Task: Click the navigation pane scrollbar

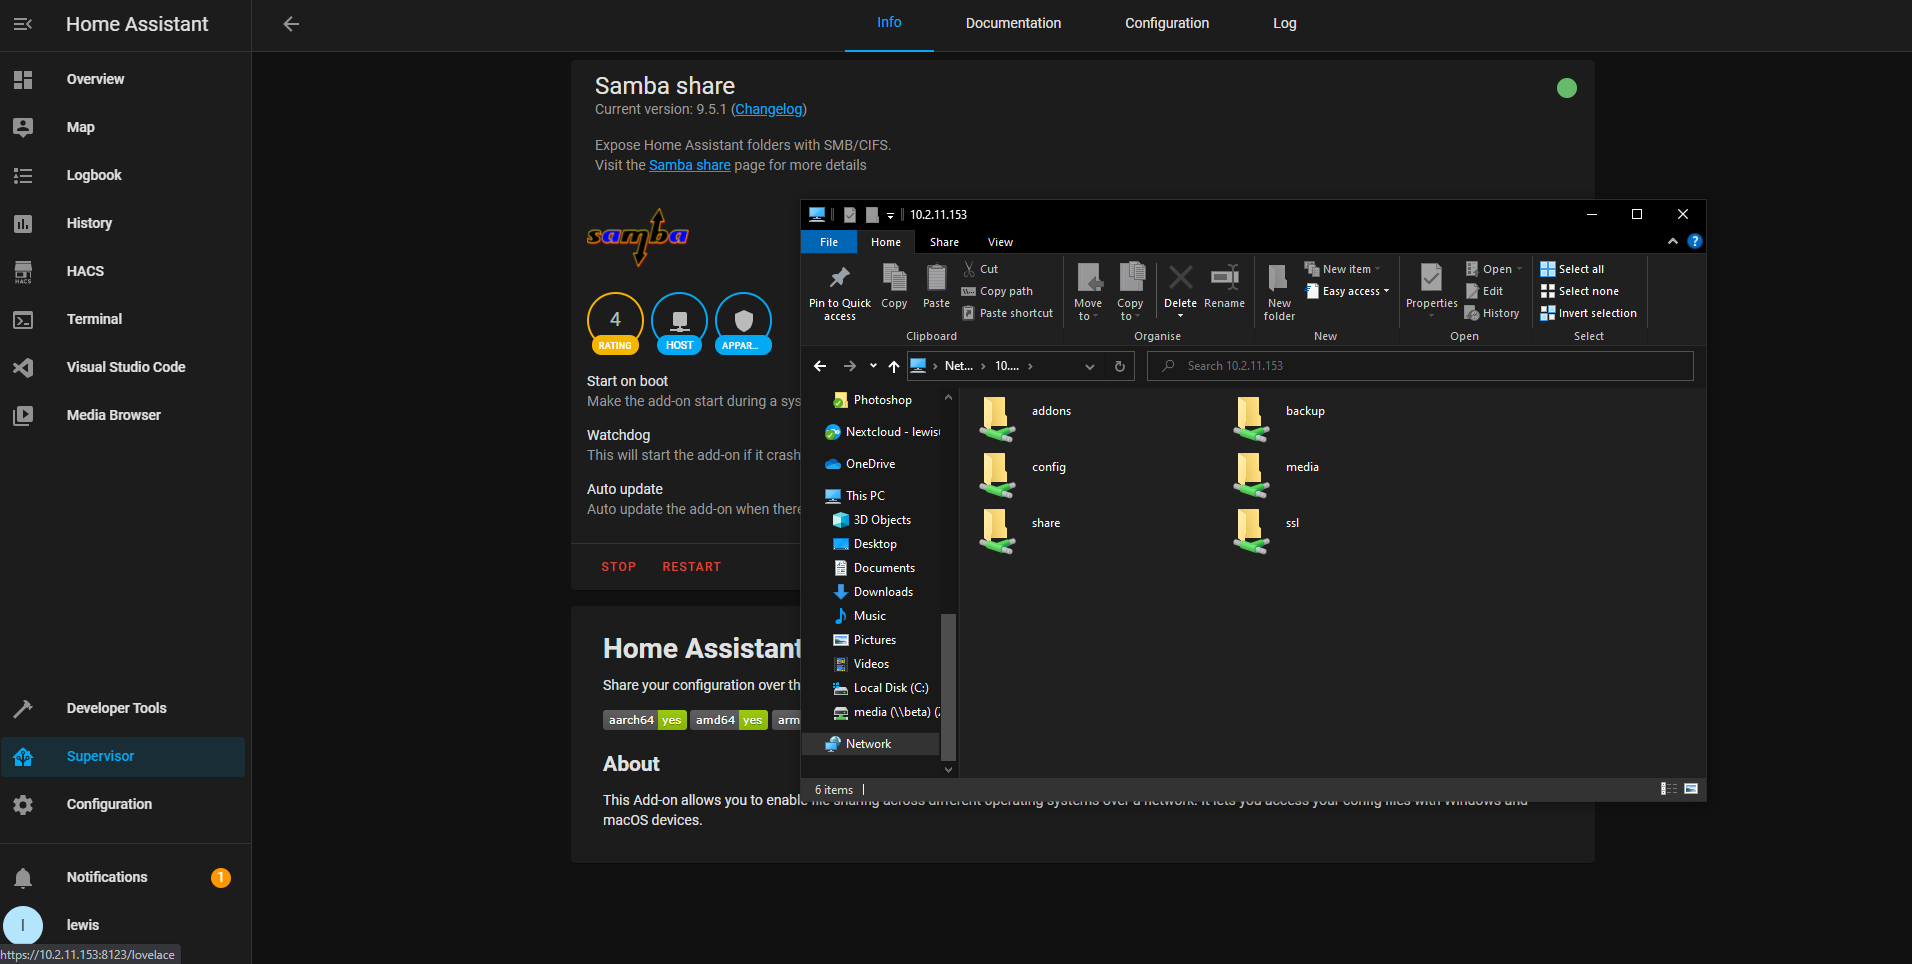Action: [948, 687]
